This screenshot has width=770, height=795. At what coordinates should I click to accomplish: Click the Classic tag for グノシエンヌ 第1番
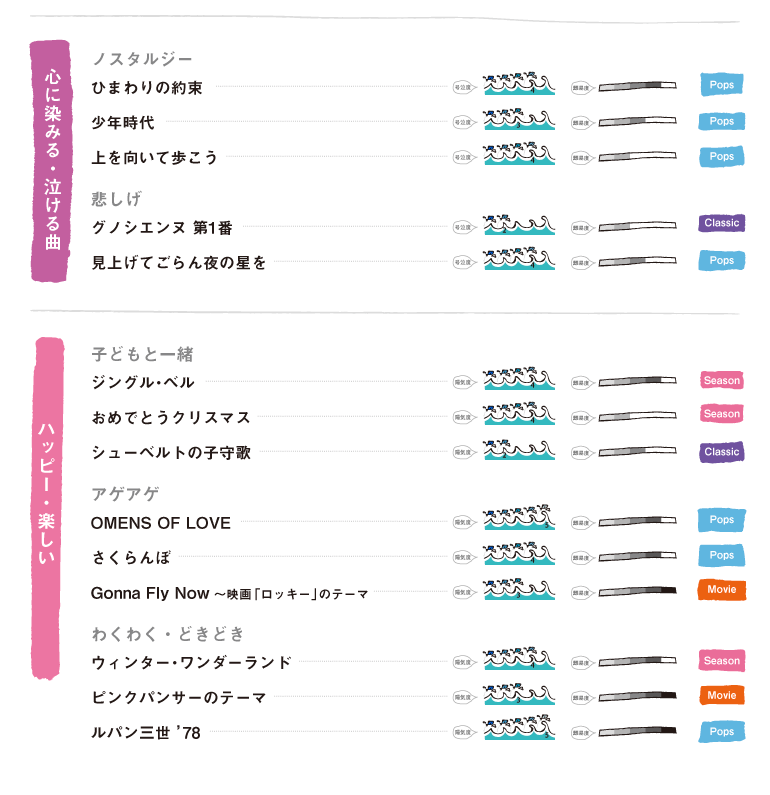point(721,223)
